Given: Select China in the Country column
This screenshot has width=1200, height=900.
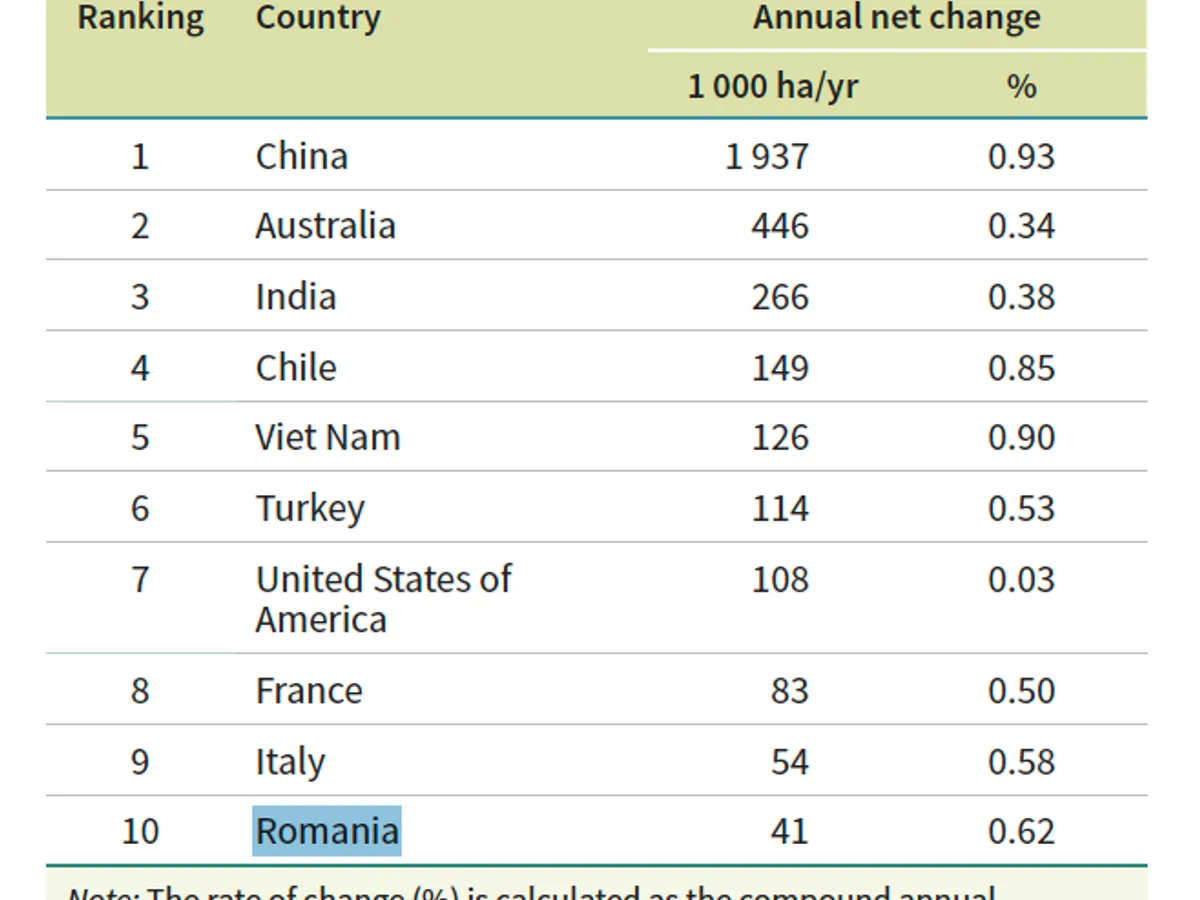Looking at the screenshot, I should (302, 156).
